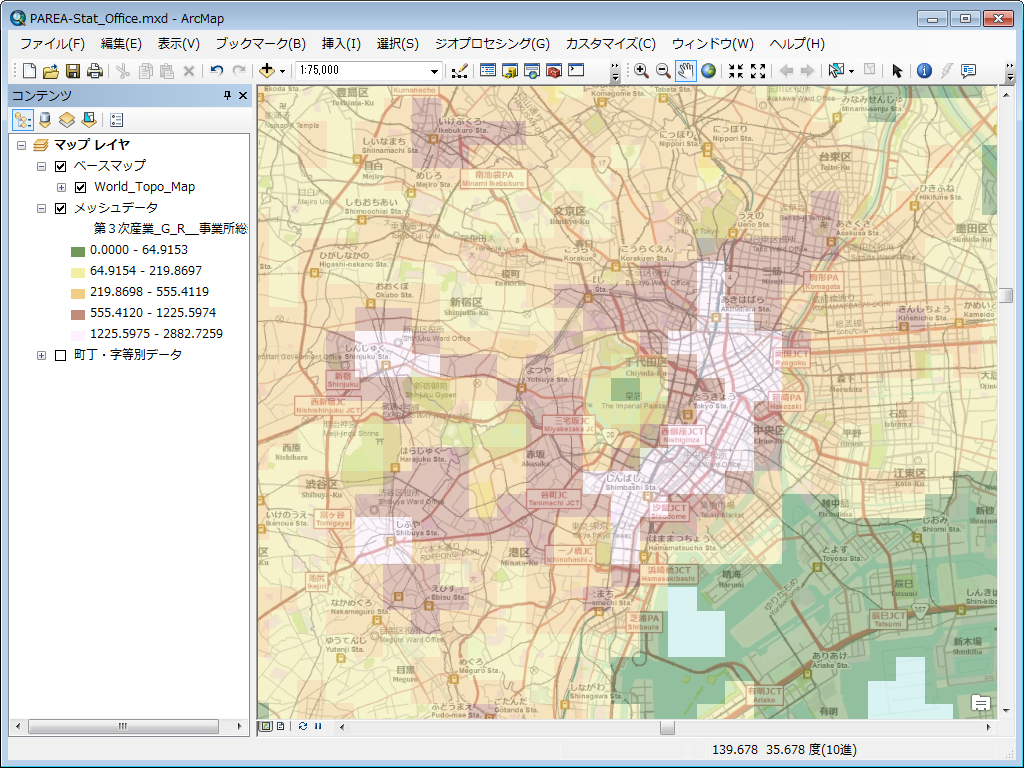This screenshot has width=1024, height=768.
Task: Switch contents to List By Visibility
Action: coord(67,120)
